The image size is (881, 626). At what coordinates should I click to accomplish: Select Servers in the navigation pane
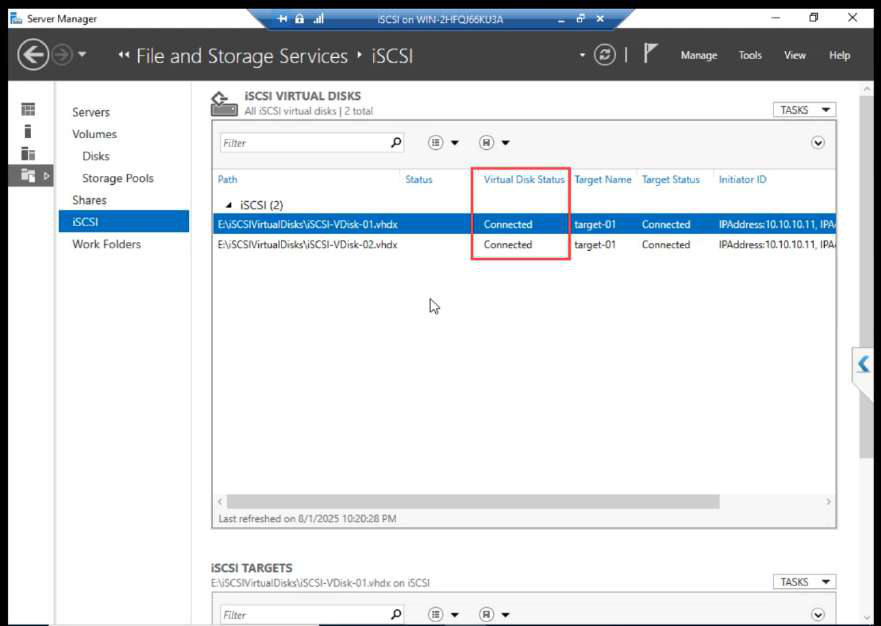pyautogui.click(x=91, y=112)
